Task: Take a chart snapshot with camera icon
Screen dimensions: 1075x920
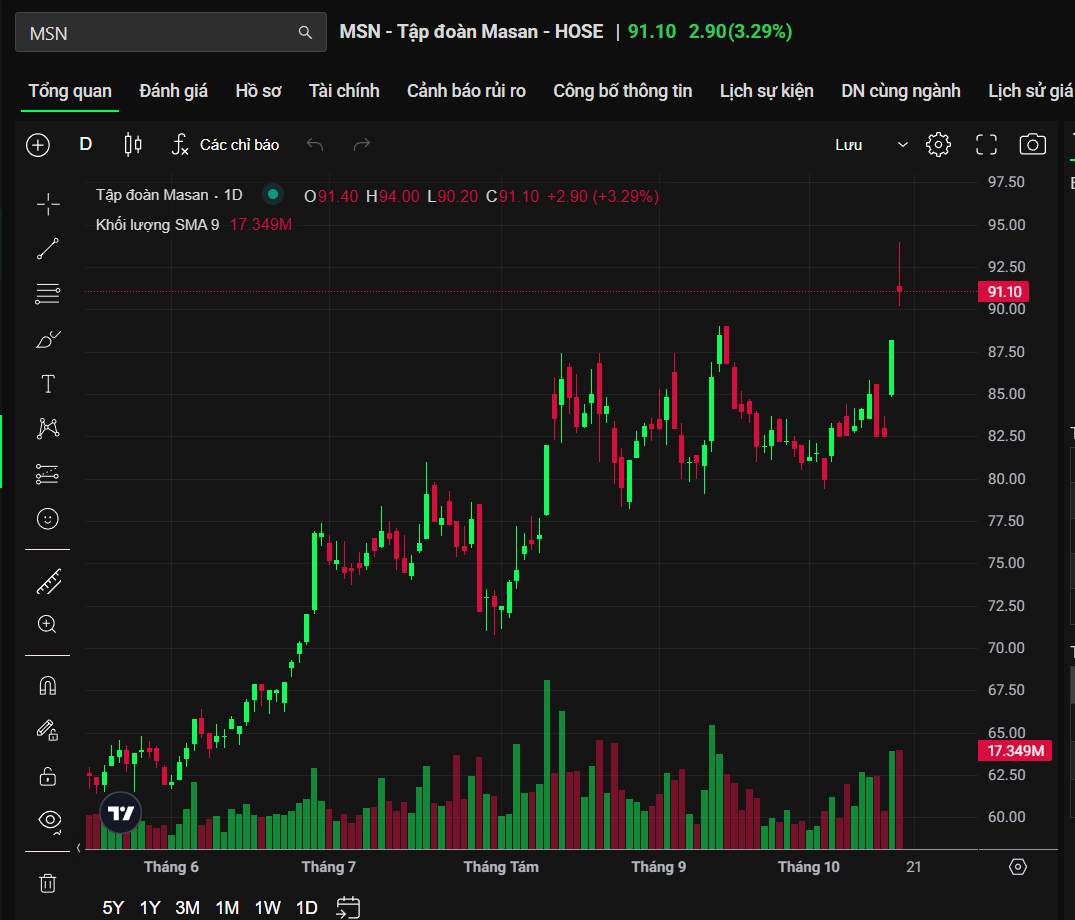Action: 1032,145
